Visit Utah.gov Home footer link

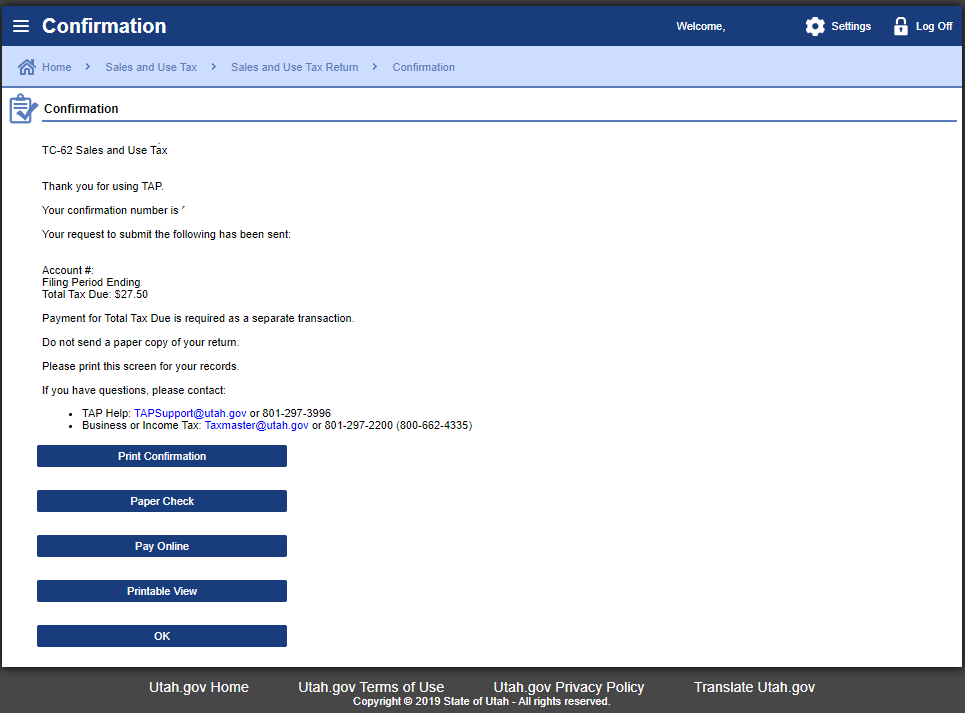tap(199, 687)
